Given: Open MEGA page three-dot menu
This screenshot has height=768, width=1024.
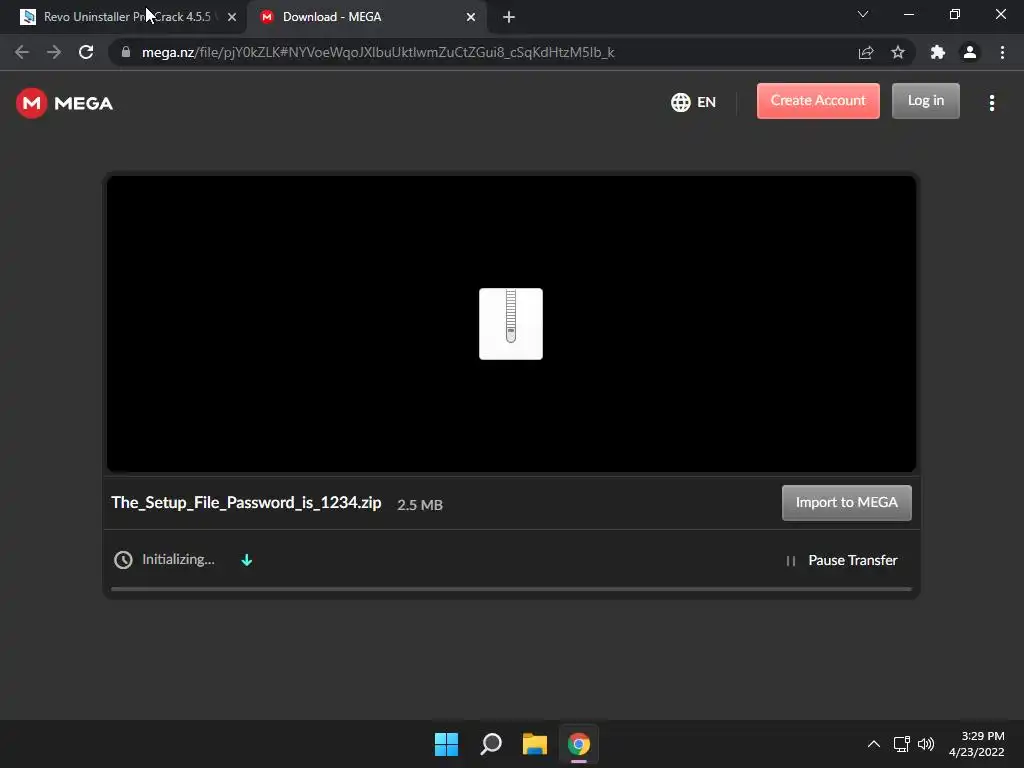Looking at the screenshot, I should [x=991, y=103].
